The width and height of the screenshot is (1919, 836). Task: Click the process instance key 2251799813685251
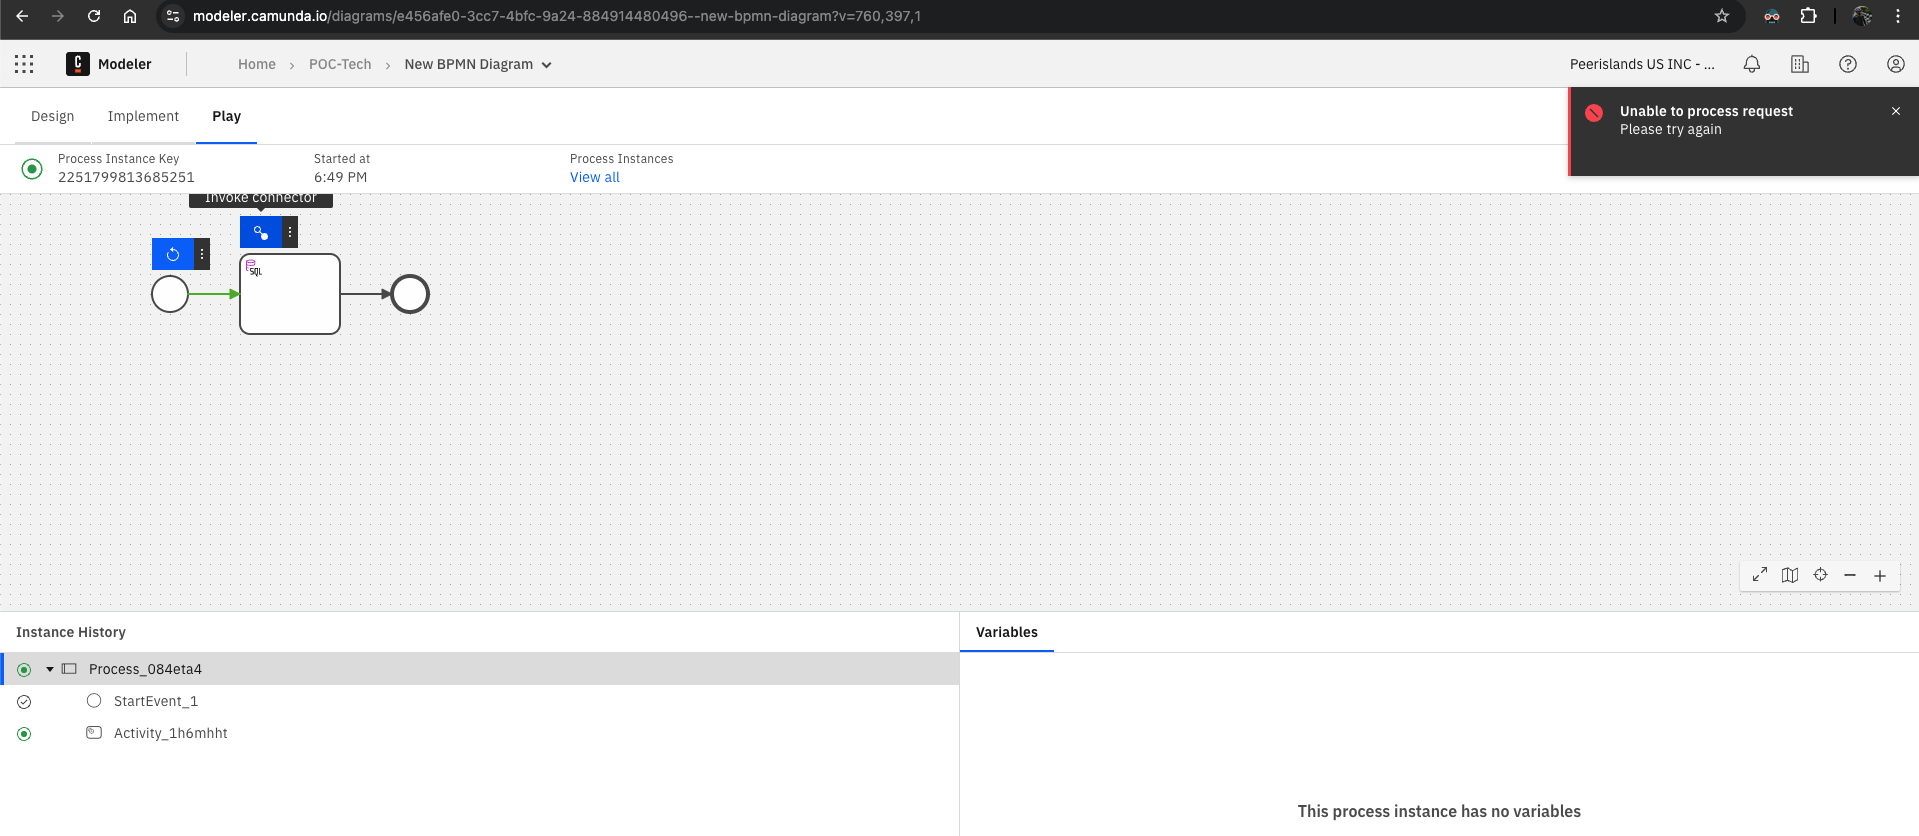[126, 177]
